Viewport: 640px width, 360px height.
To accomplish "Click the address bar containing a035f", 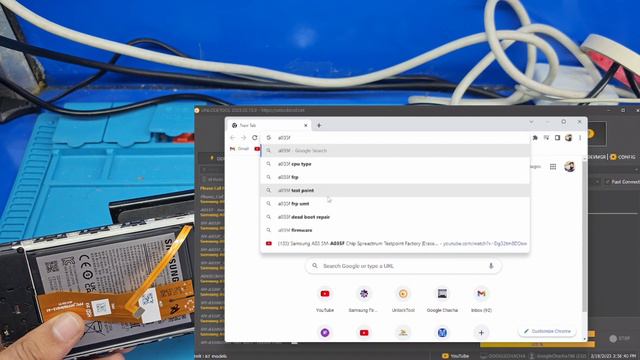I will point(395,138).
